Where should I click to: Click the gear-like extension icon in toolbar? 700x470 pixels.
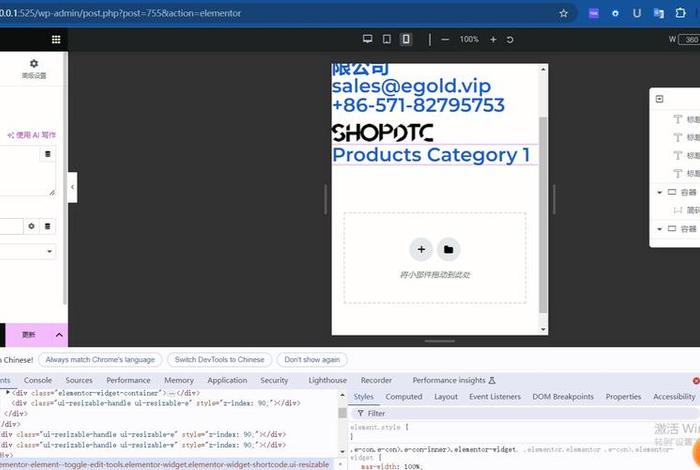pyautogui.click(x=615, y=13)
